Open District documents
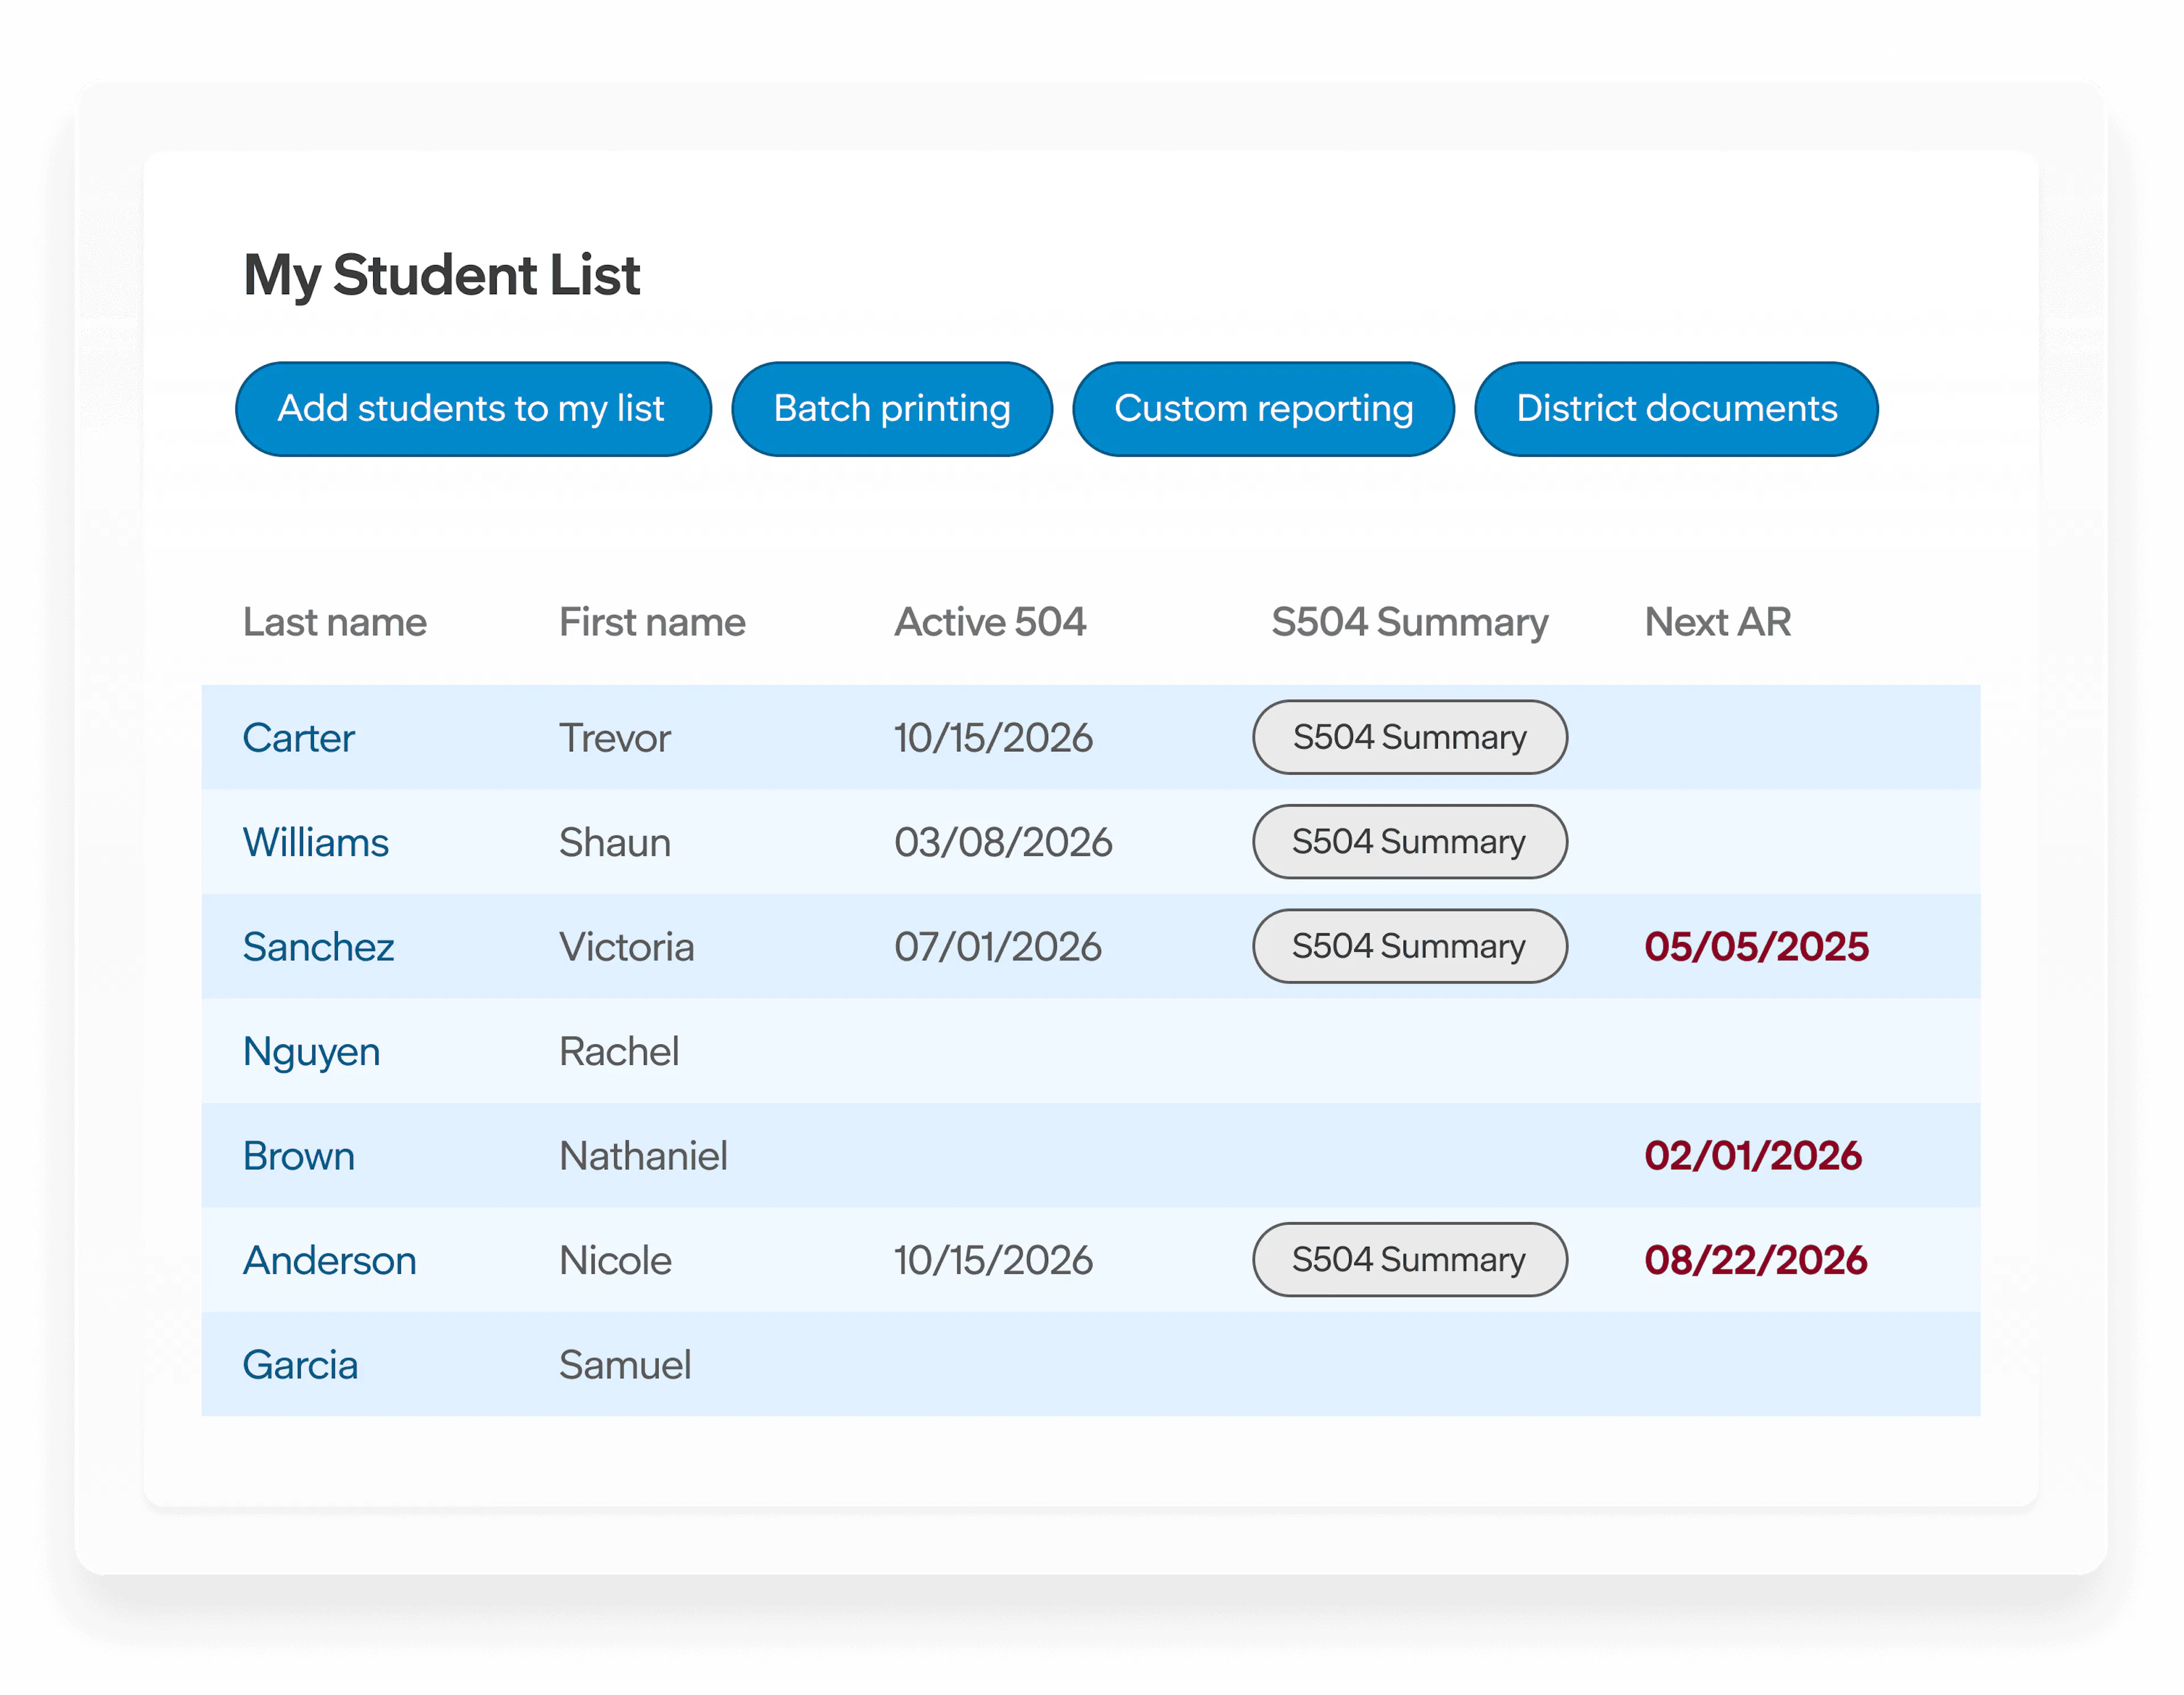The image size is (2184, 1695). click(1676, 409)
